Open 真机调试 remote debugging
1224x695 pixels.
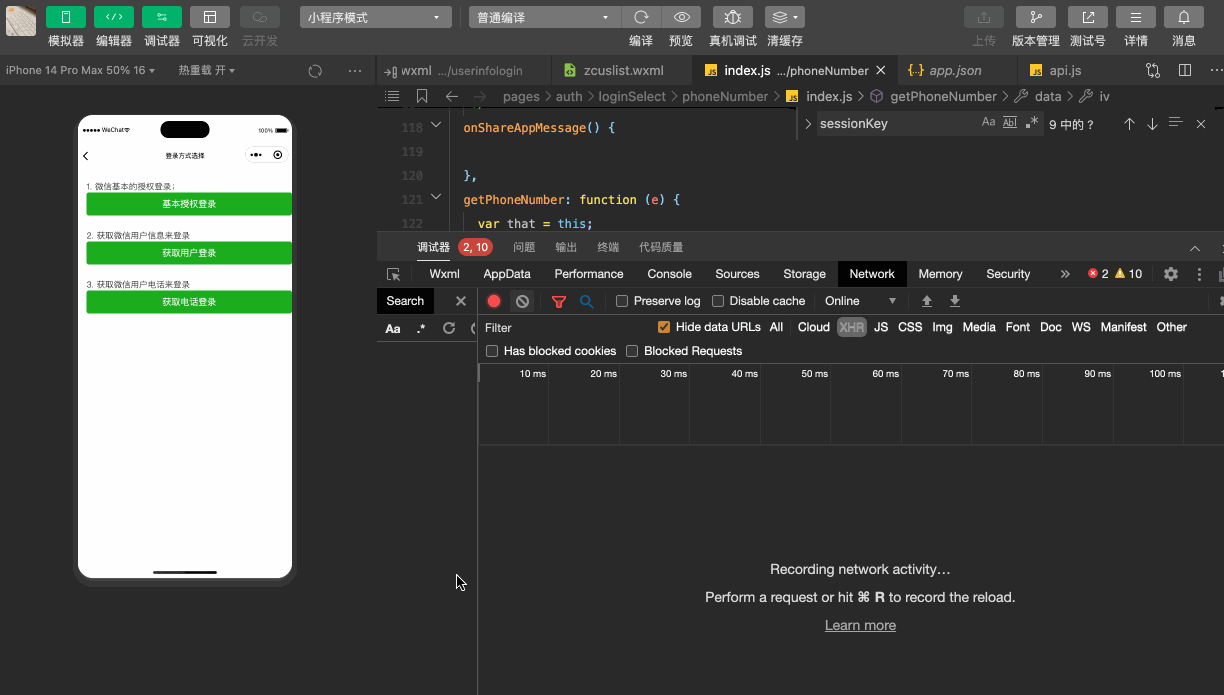(x=732, y=16)
